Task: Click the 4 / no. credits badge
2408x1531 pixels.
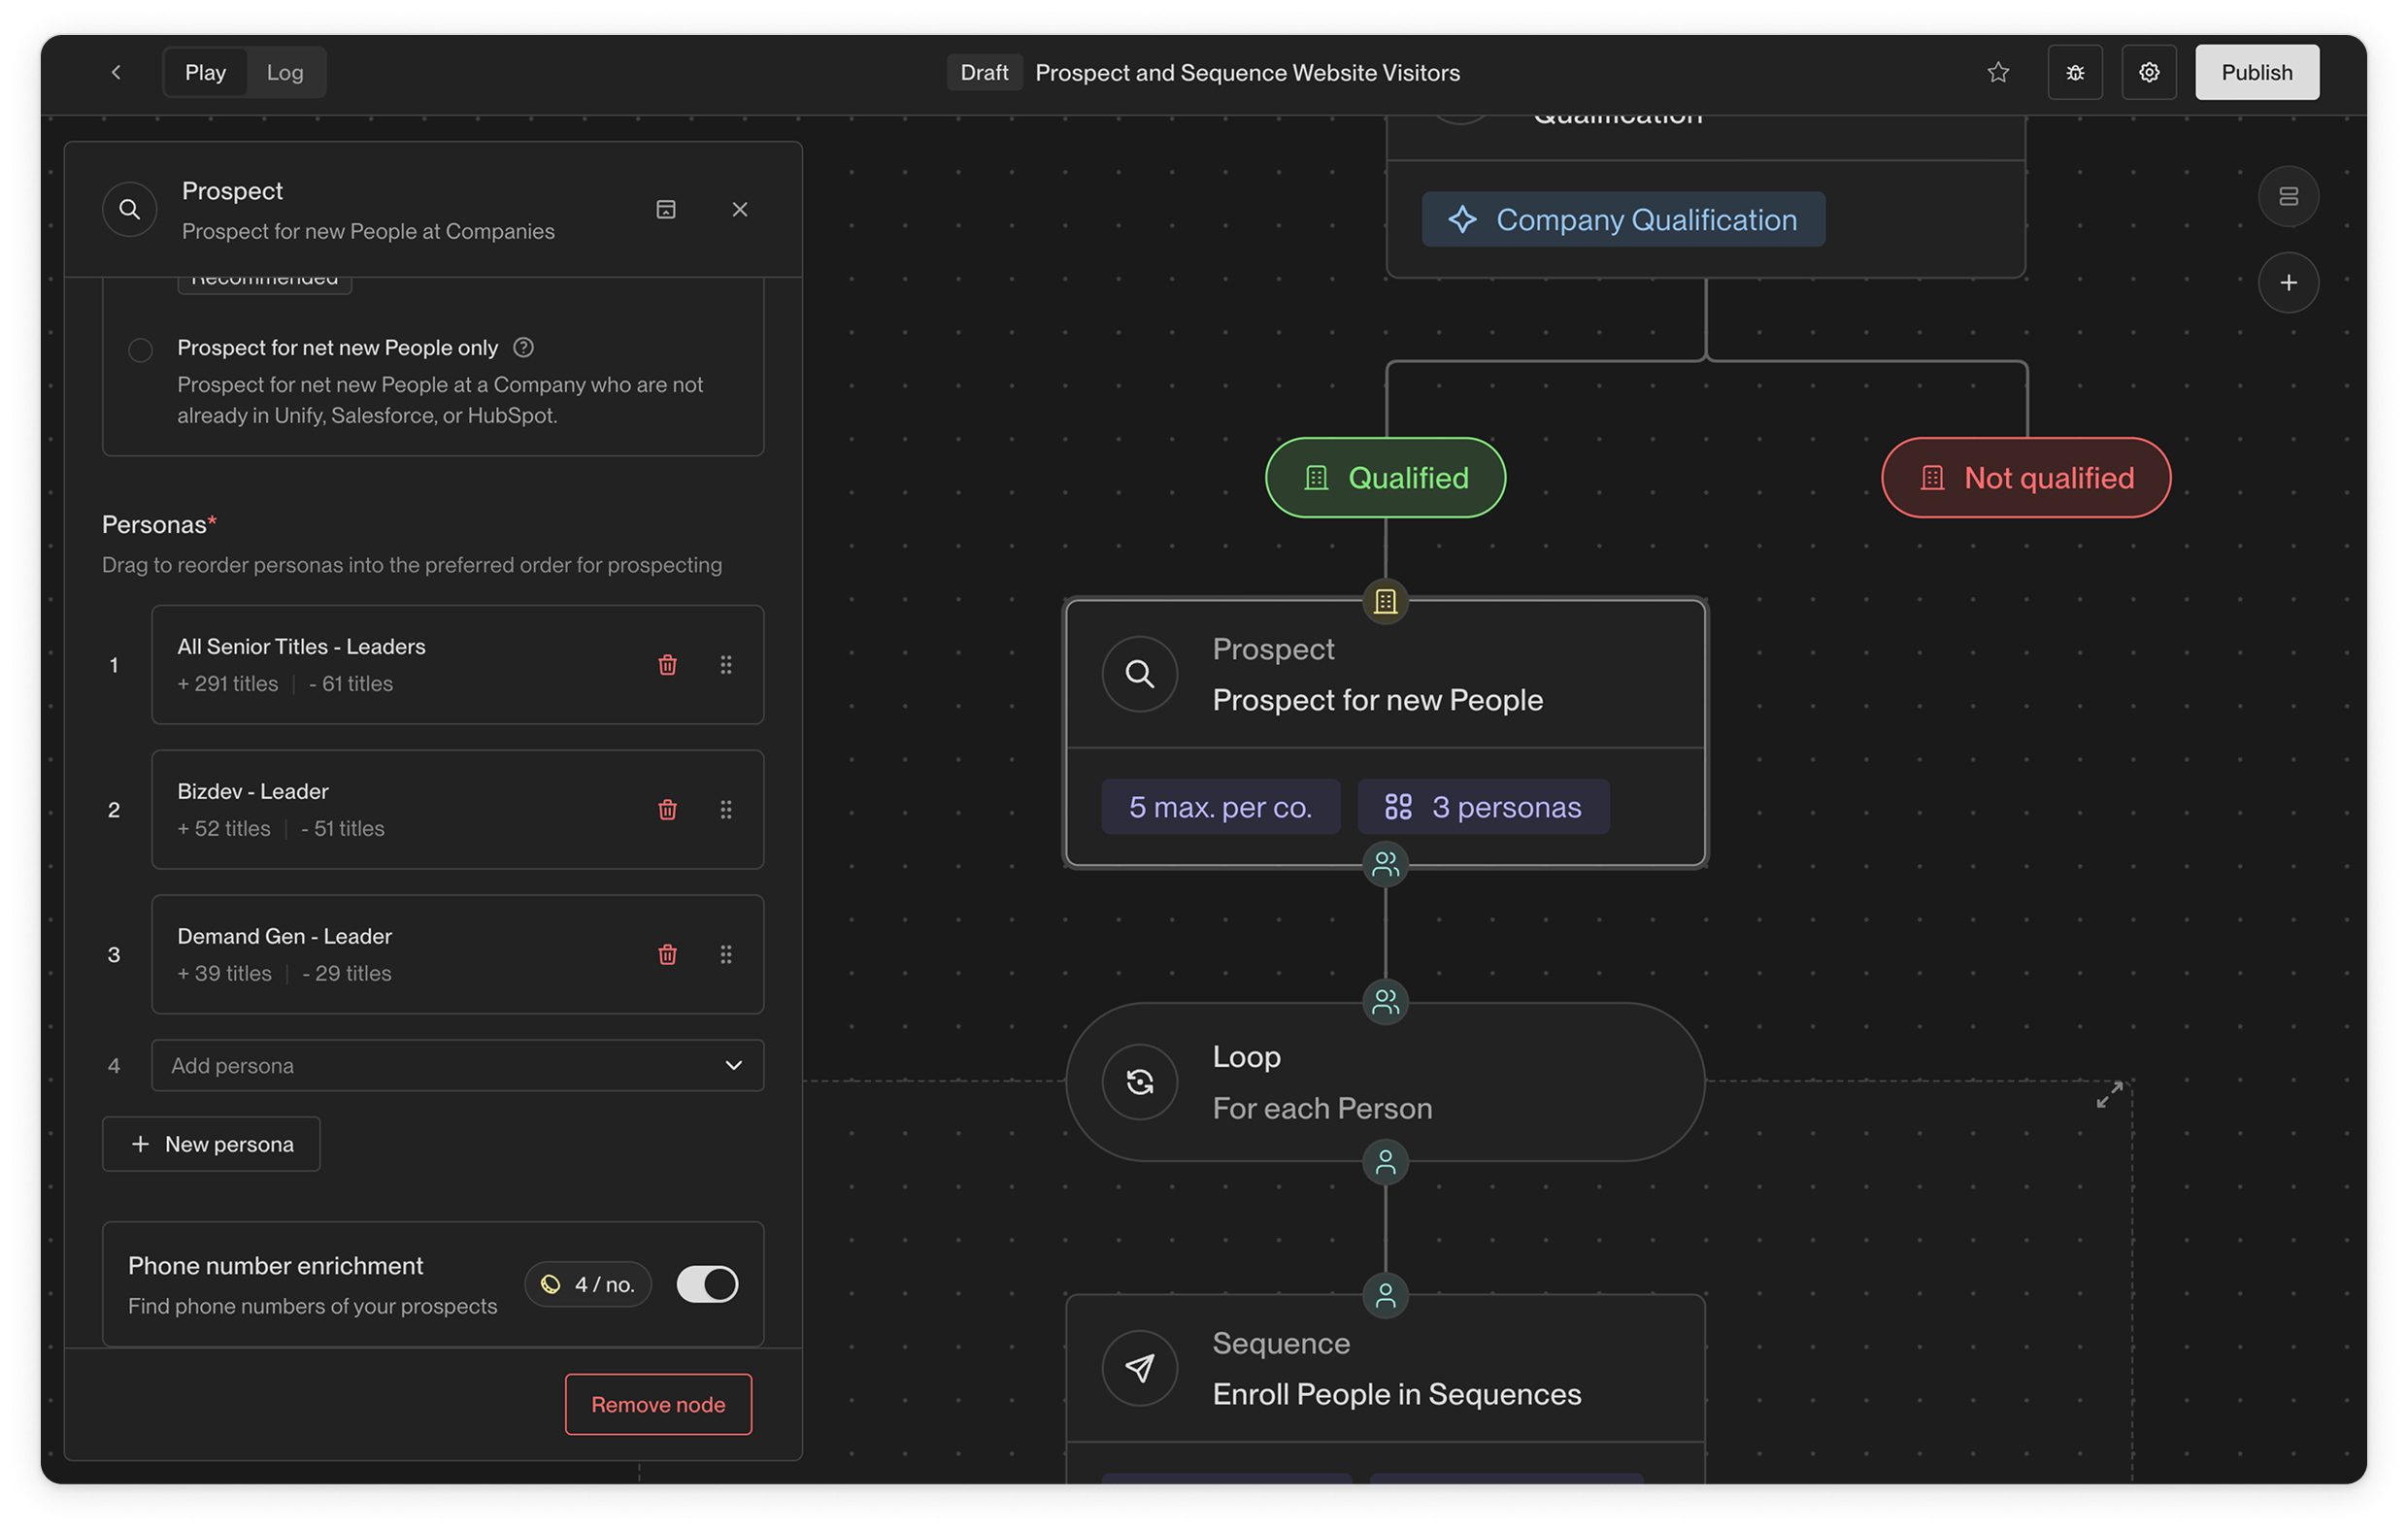Action: [588, 1285]
